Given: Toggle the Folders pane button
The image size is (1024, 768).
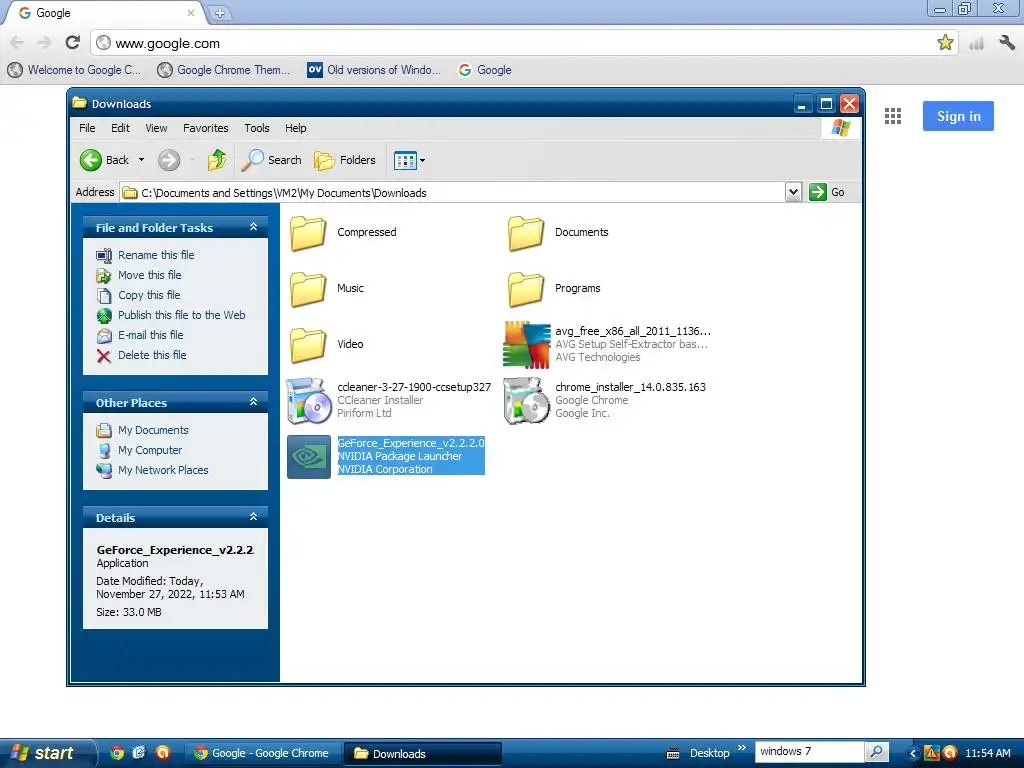Looking at the screenshot, I should (x=345, y=160).
